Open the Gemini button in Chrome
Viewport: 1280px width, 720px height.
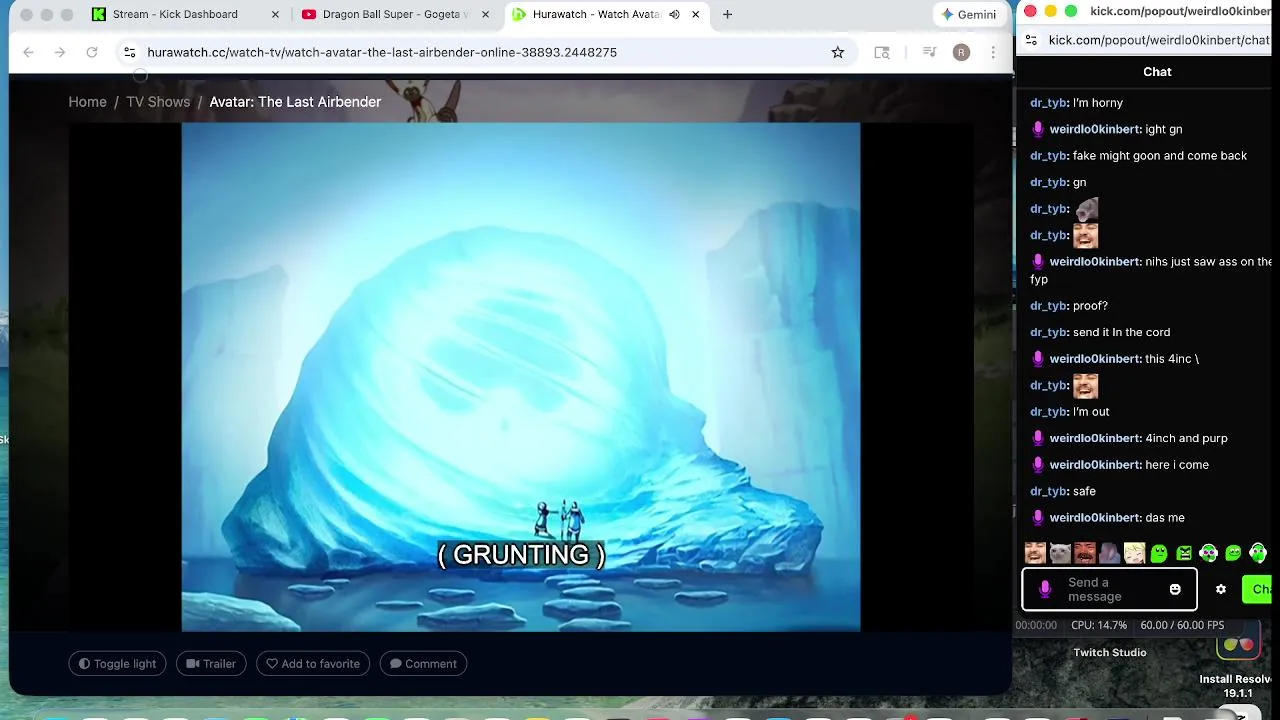tap(968, 14)
